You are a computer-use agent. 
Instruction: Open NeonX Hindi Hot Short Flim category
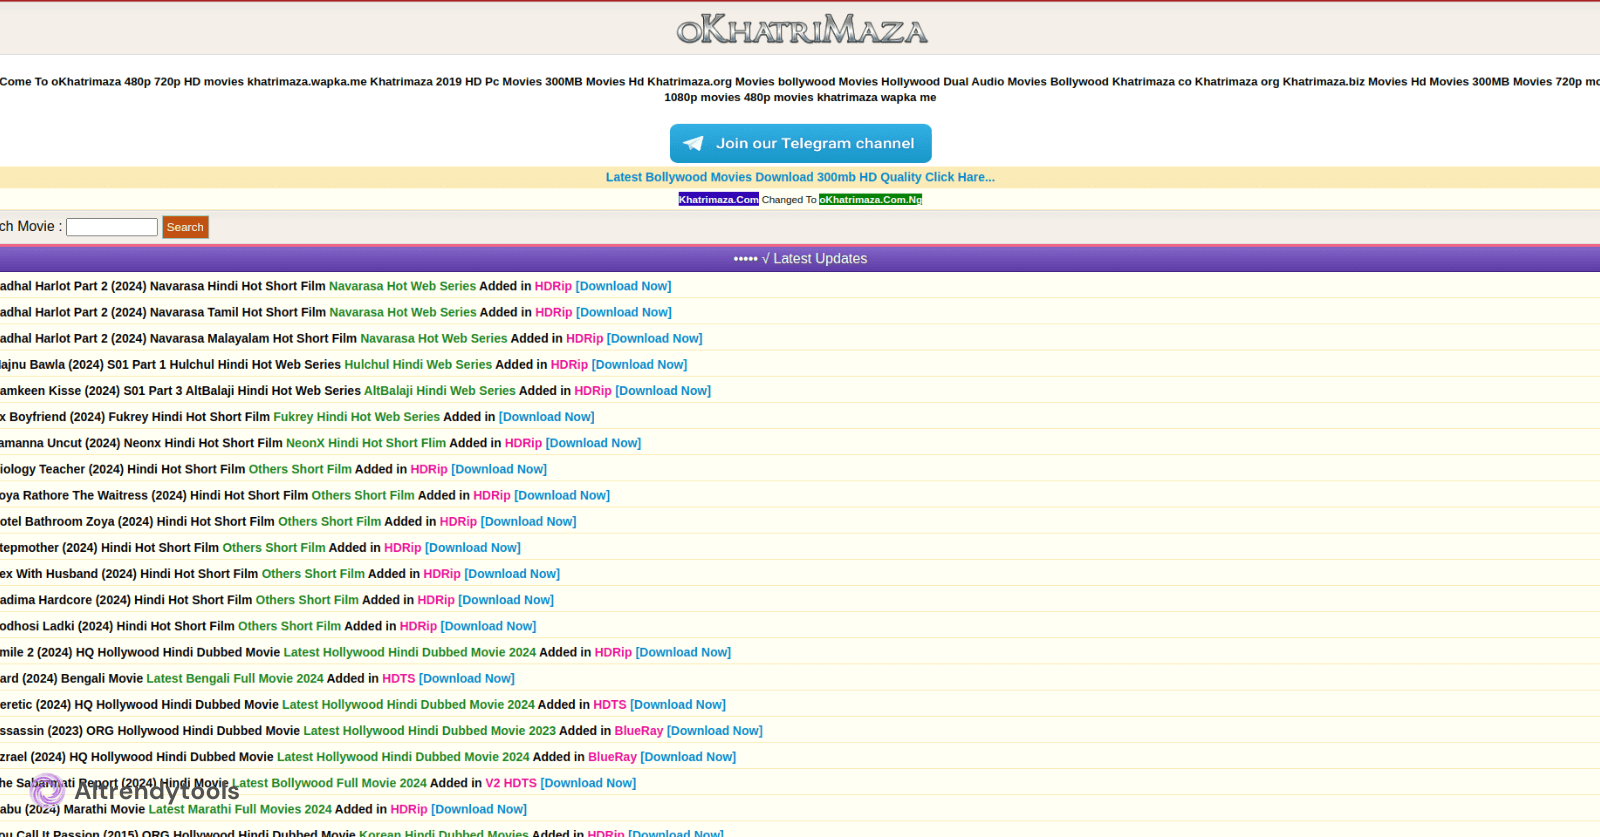[366, 443]
